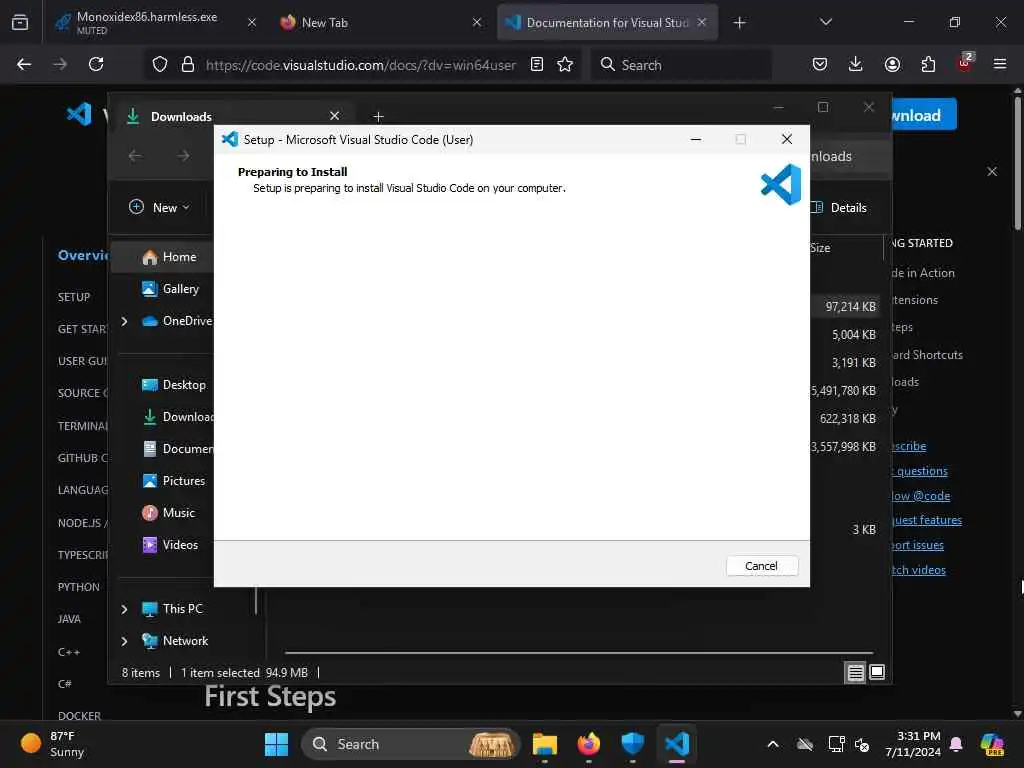
Task: Select Home in Explorer sidebar
Action: click(x=168, y=257)
